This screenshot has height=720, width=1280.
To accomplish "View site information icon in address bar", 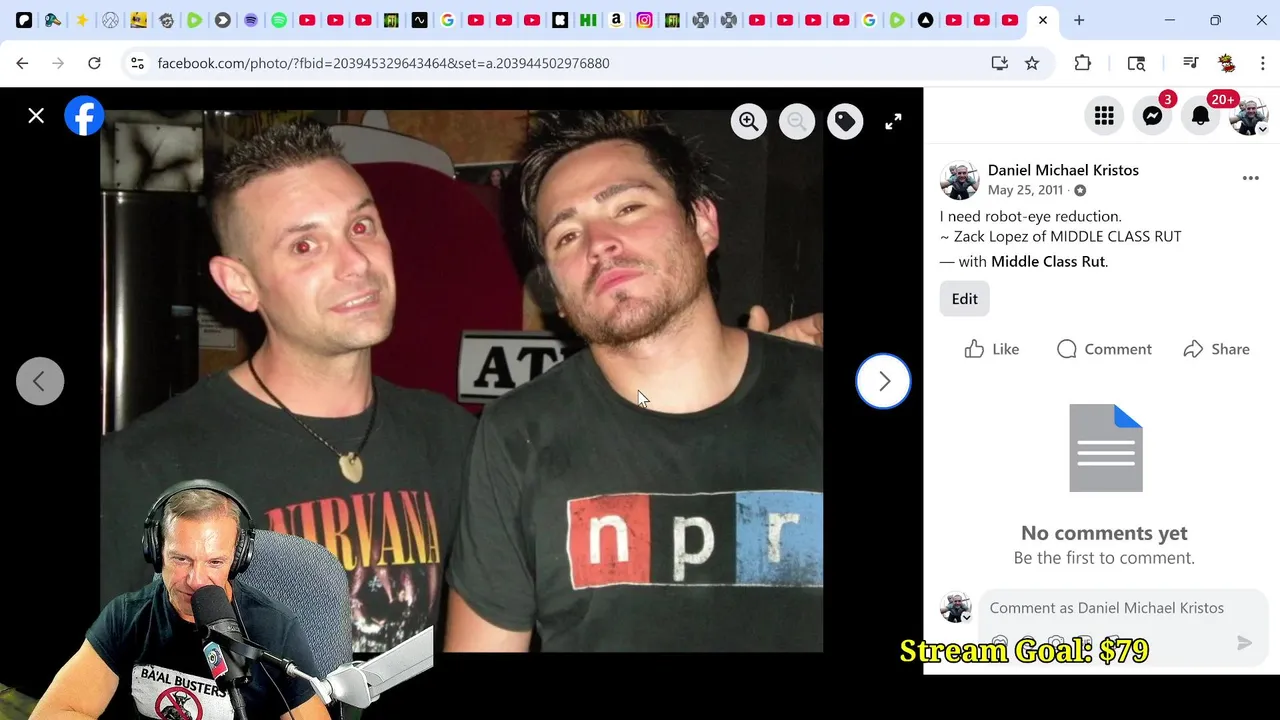I will 137,63.
